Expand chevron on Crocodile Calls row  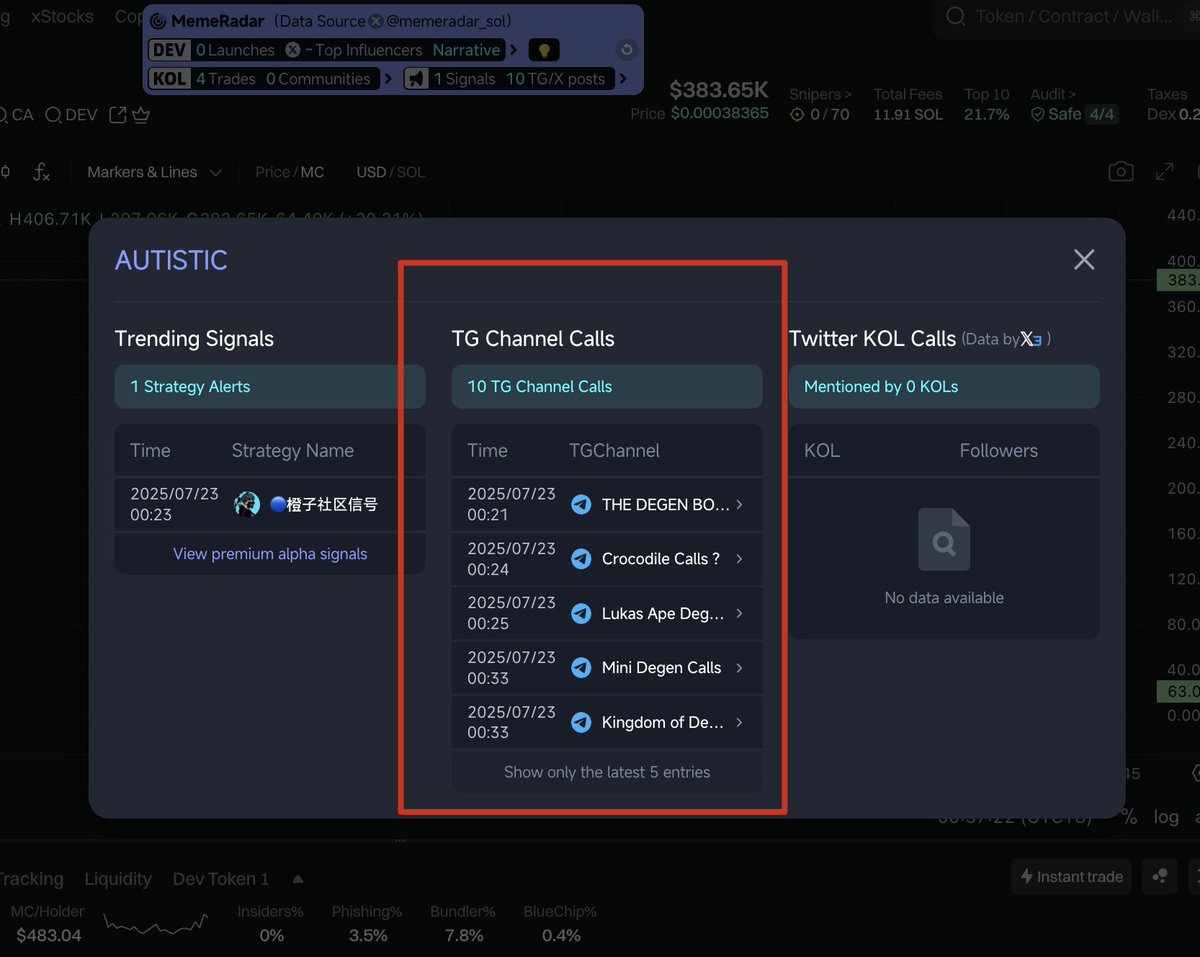739,559
